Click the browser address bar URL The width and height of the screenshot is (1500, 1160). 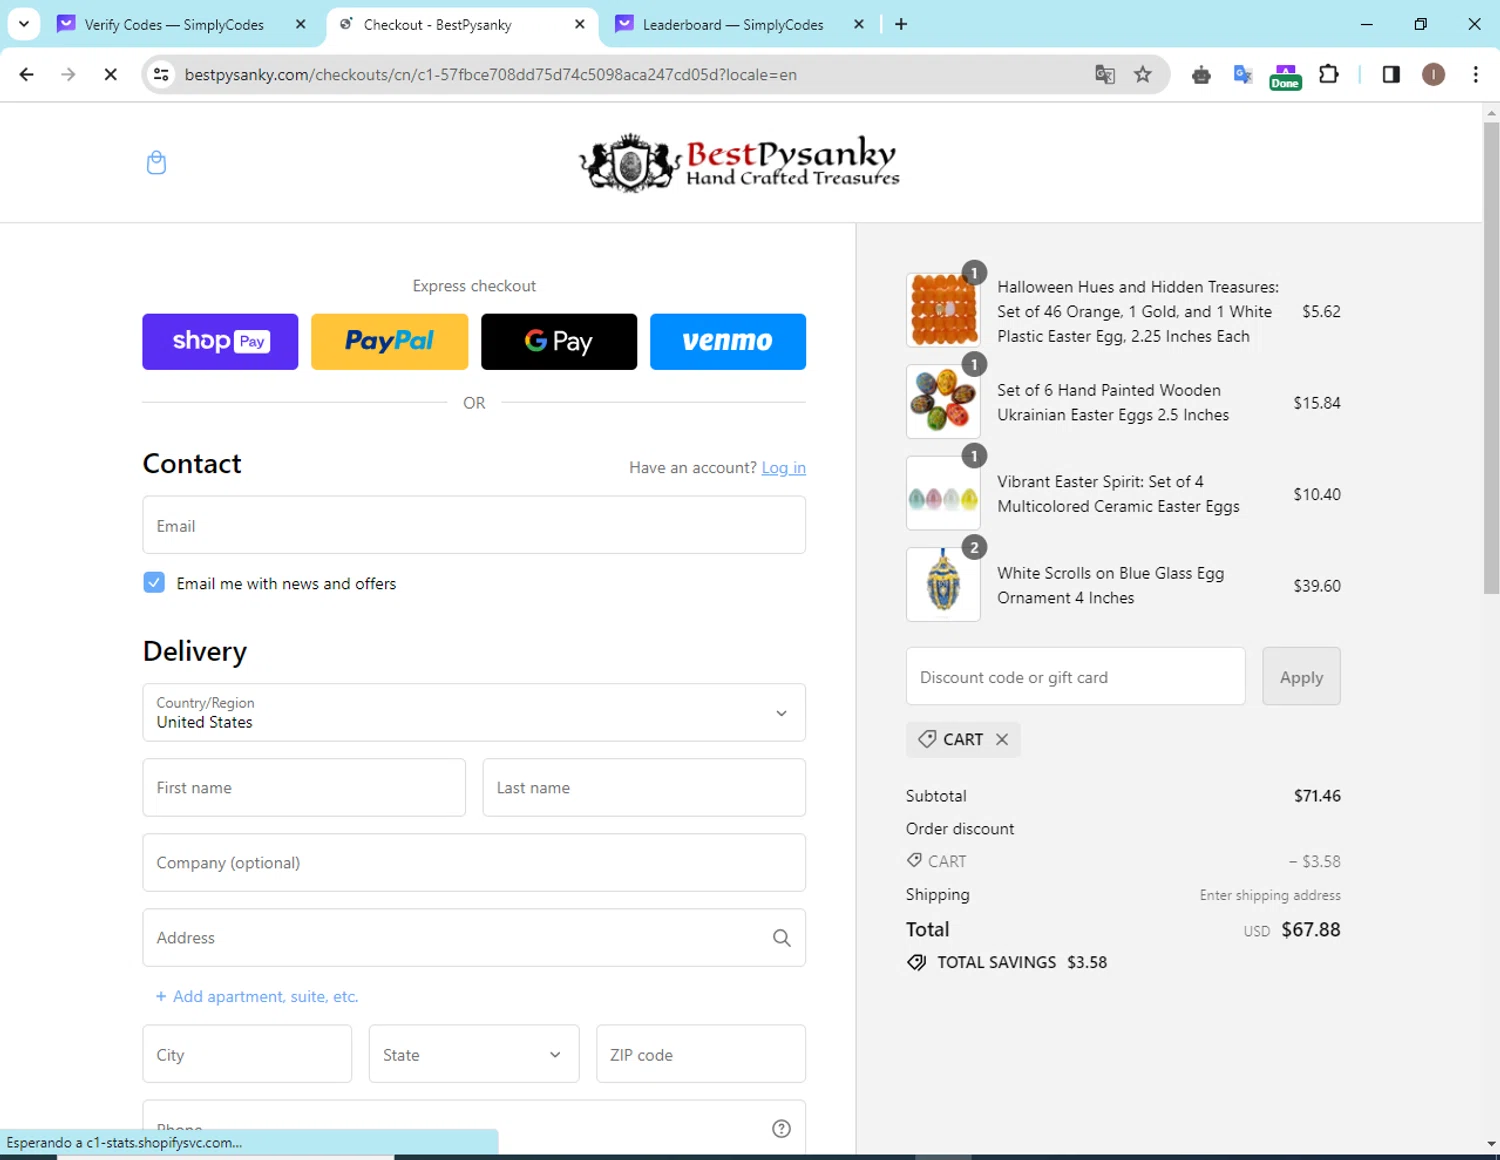490,74
